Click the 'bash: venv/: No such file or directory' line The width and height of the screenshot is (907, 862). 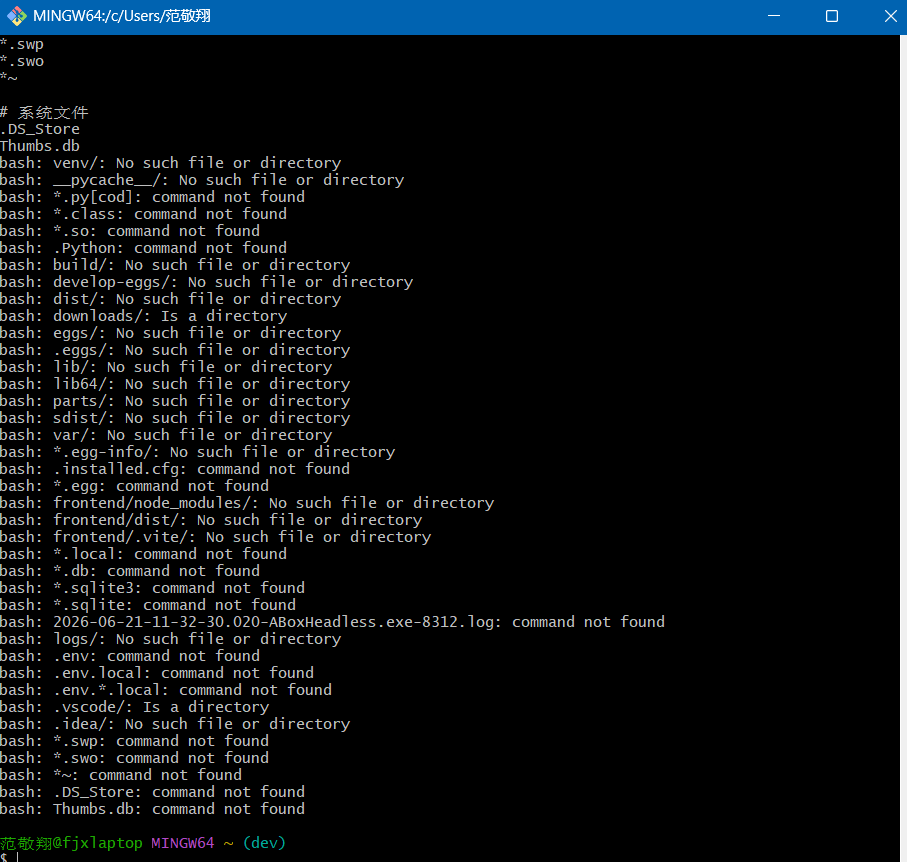click(171, 163)
